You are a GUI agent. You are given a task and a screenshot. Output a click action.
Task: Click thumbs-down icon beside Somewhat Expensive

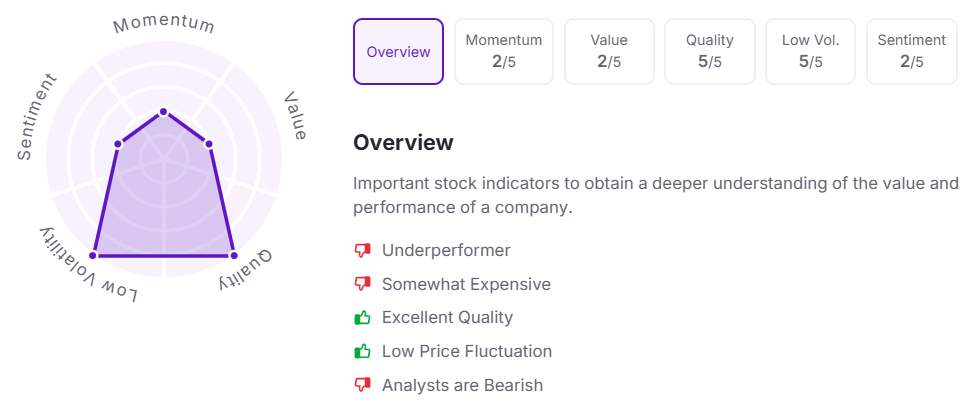click(x=362, y=284)
